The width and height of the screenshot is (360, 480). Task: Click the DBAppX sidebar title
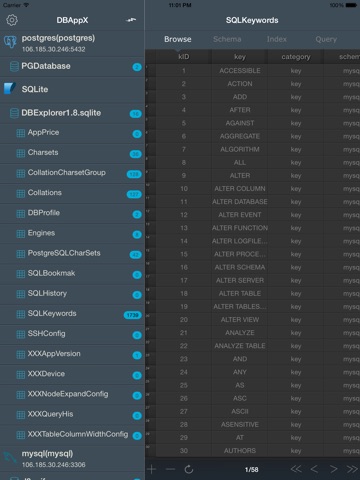(72, 20)
